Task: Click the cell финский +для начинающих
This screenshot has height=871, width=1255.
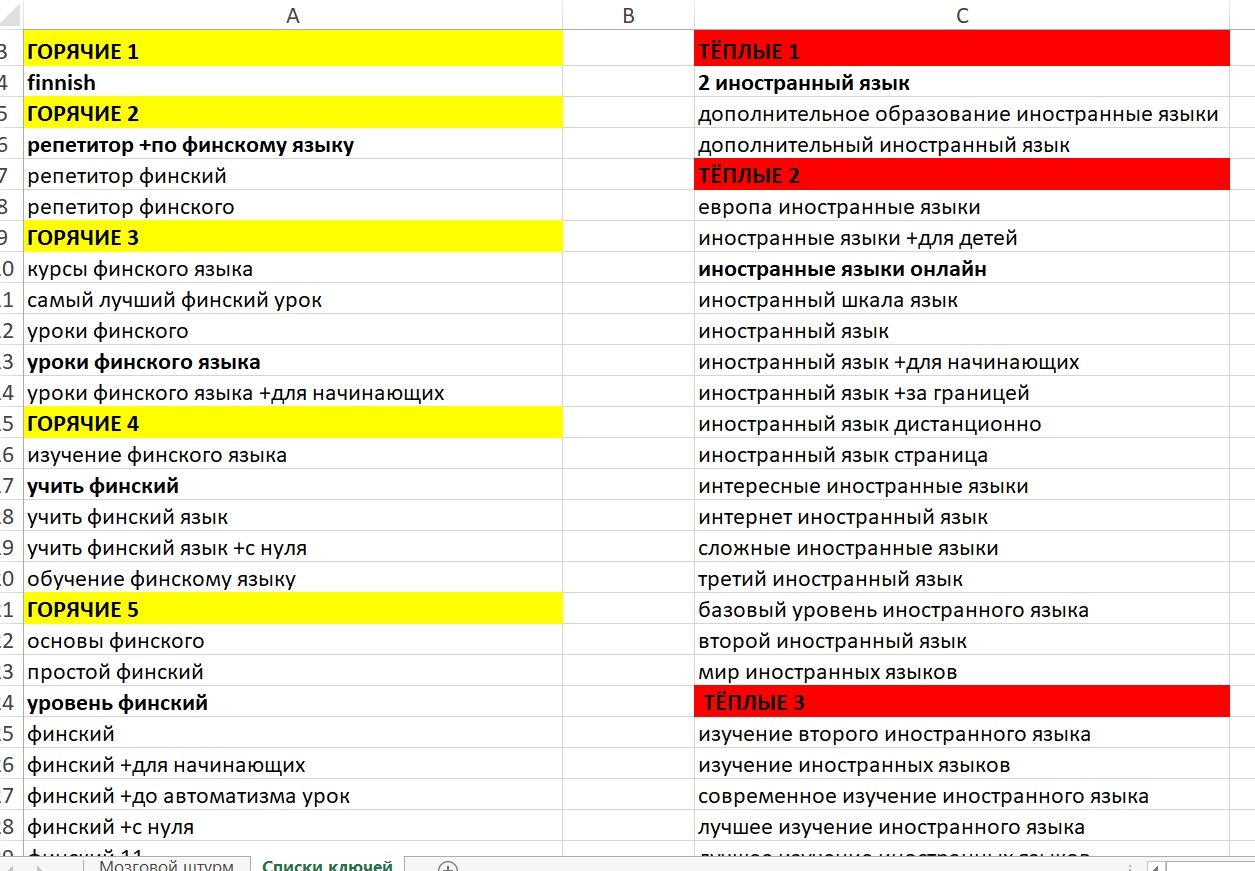Action: tap(293, 764)
